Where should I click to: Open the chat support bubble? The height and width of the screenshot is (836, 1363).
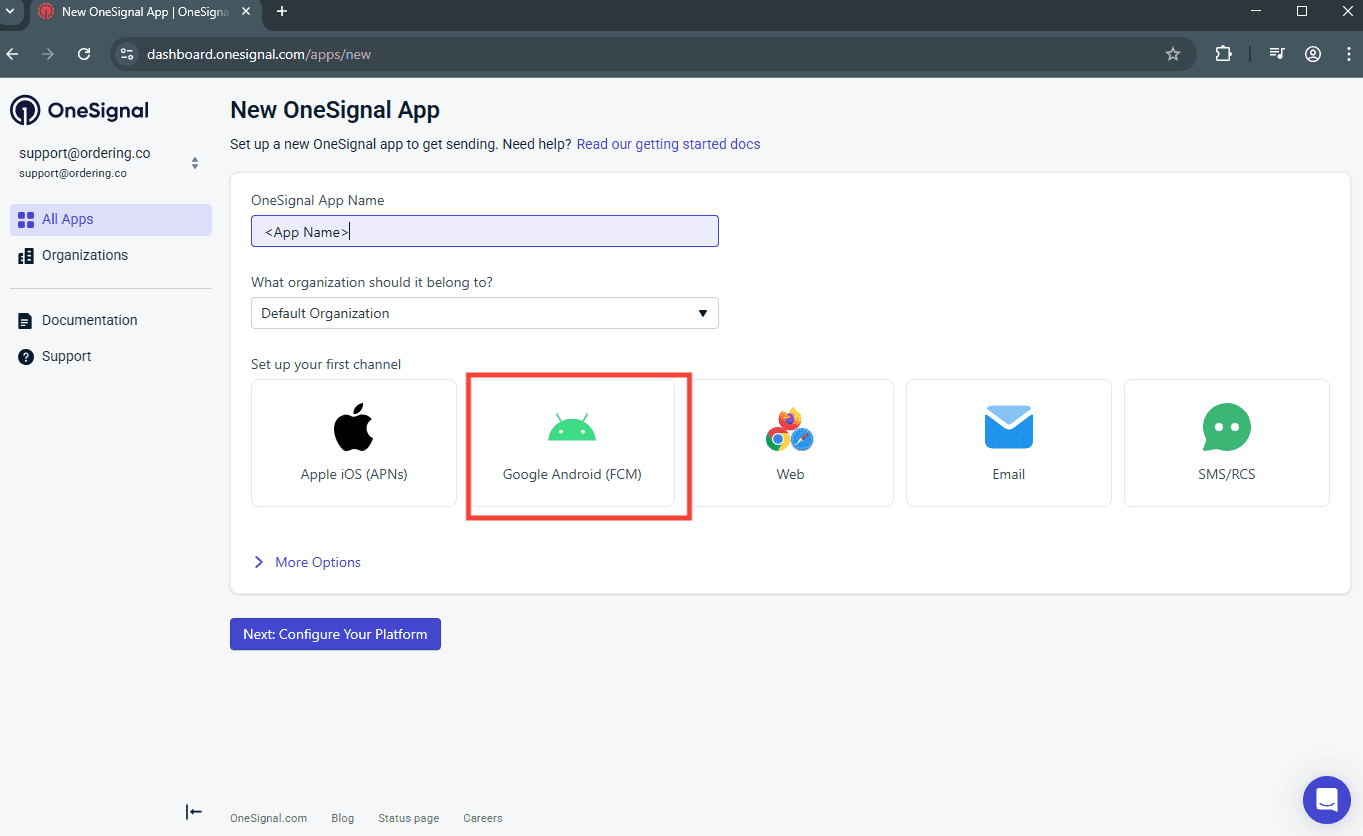(1327, 800)
